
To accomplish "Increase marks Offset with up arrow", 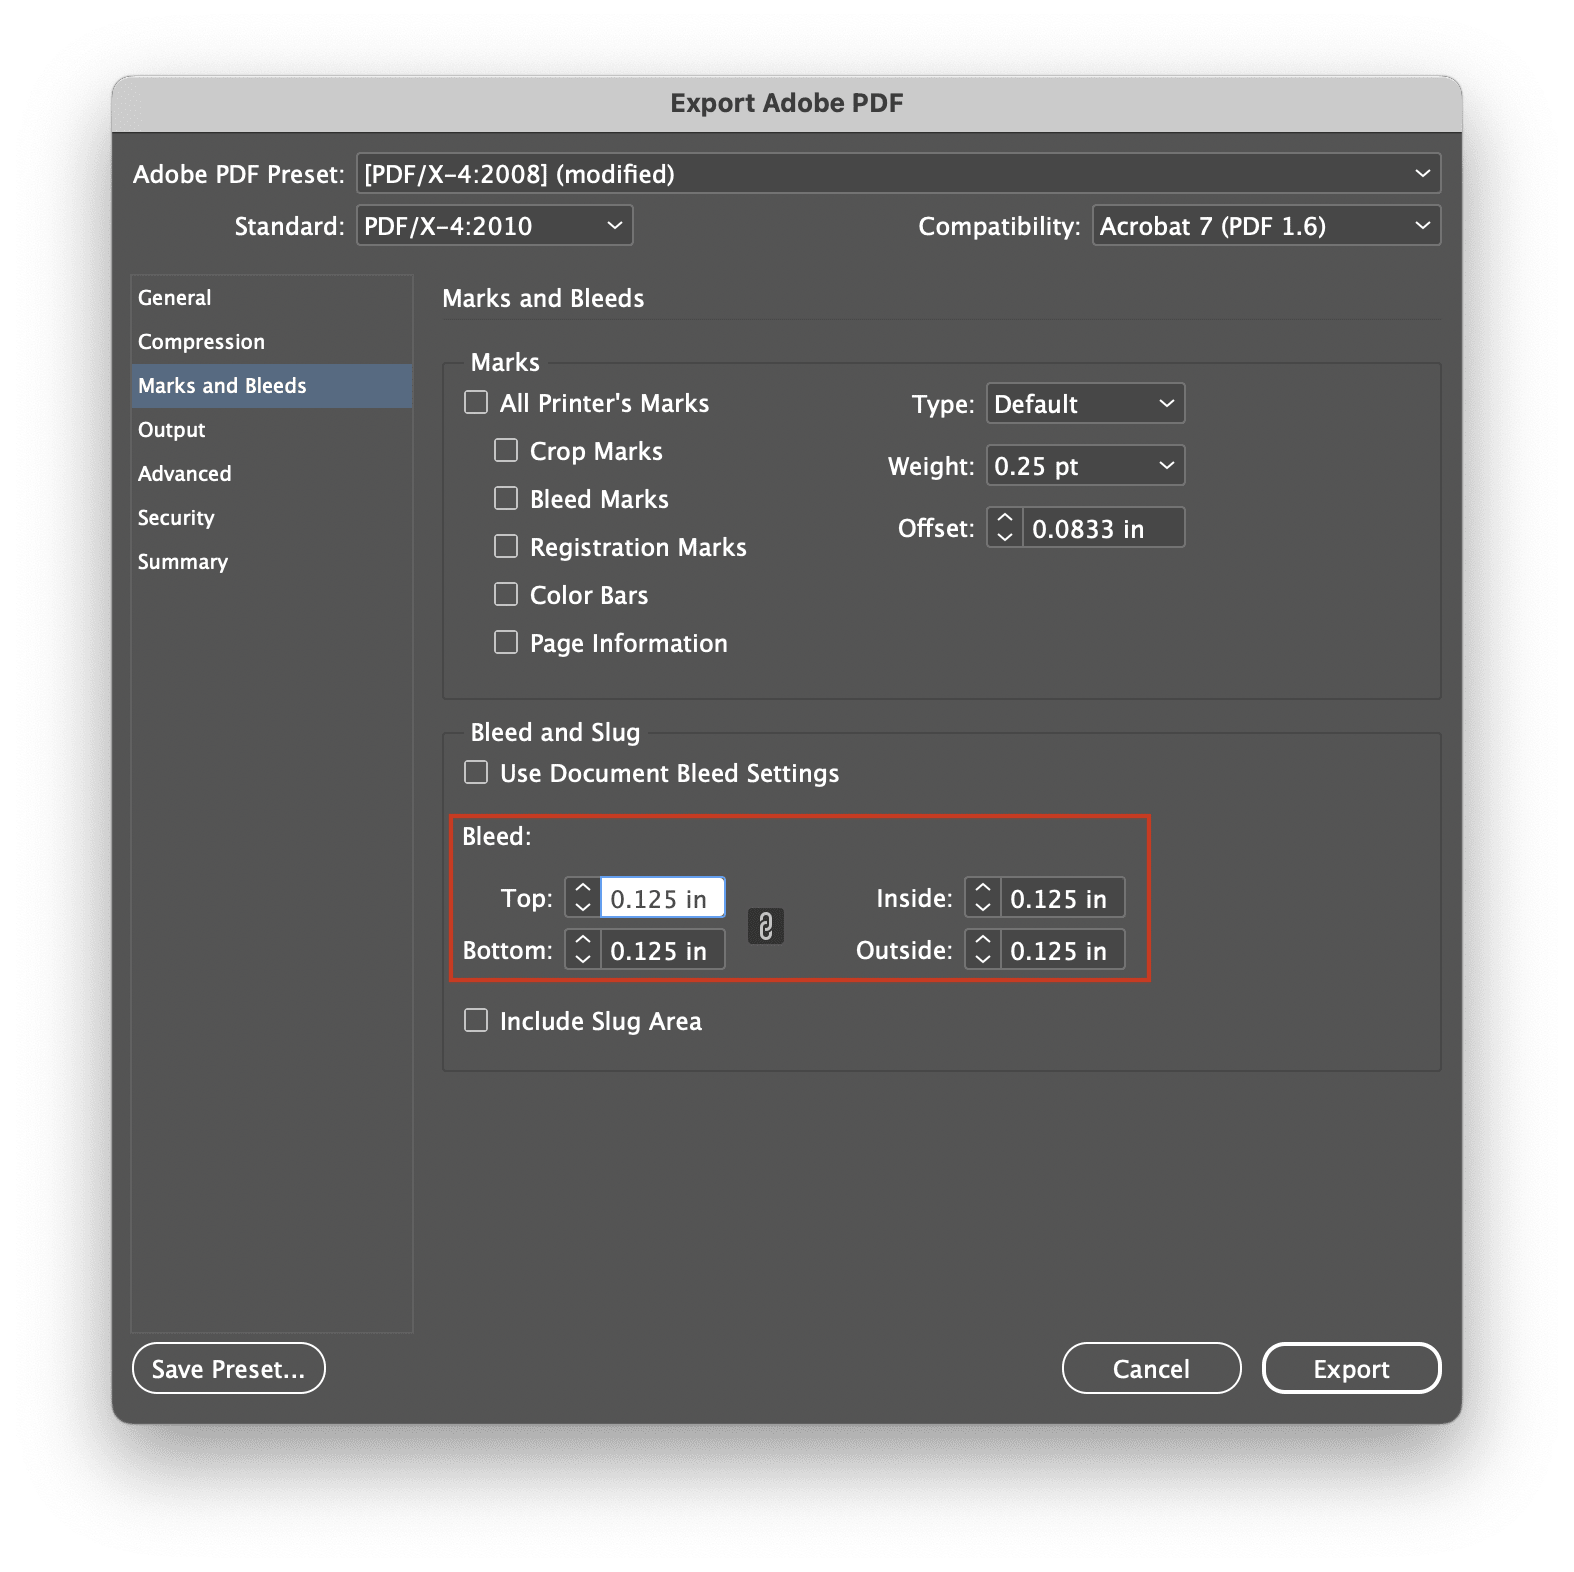I will click(x=1005, y=517).
